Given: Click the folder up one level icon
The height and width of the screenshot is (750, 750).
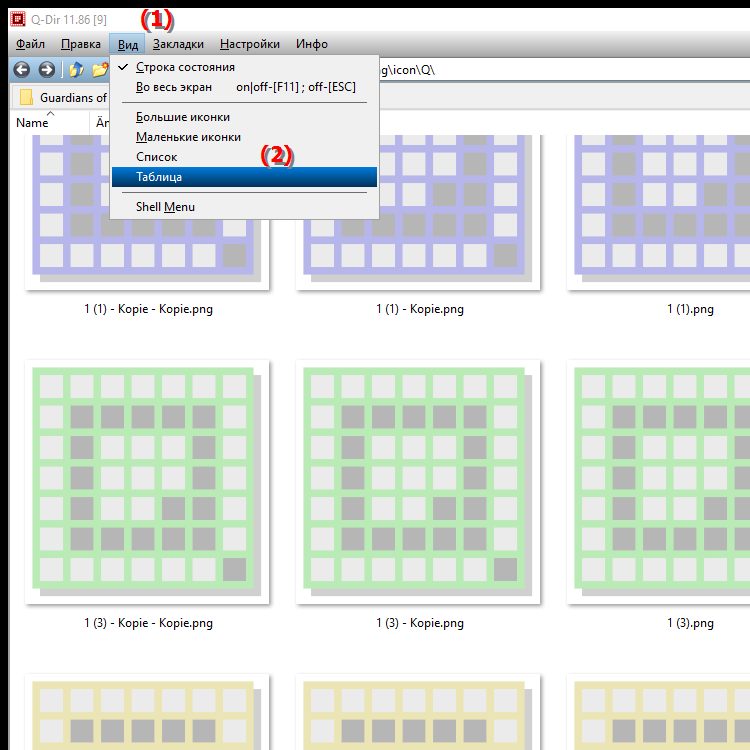Looking at the screenshot, I should click(77, 70).
